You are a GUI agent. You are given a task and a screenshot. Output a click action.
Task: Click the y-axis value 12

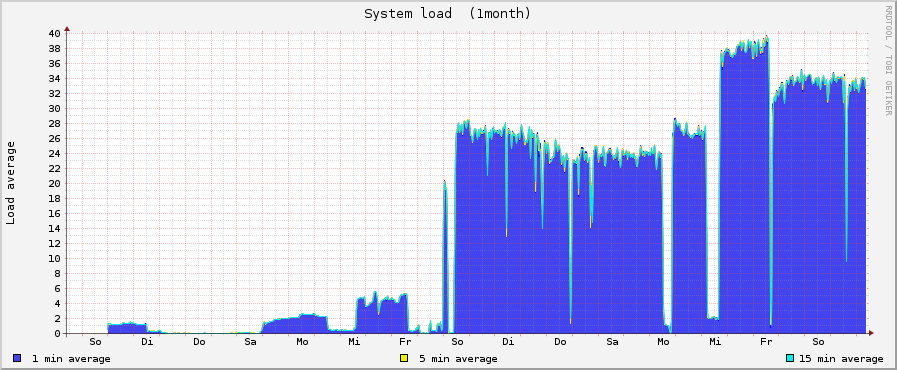tap(54, 244)
